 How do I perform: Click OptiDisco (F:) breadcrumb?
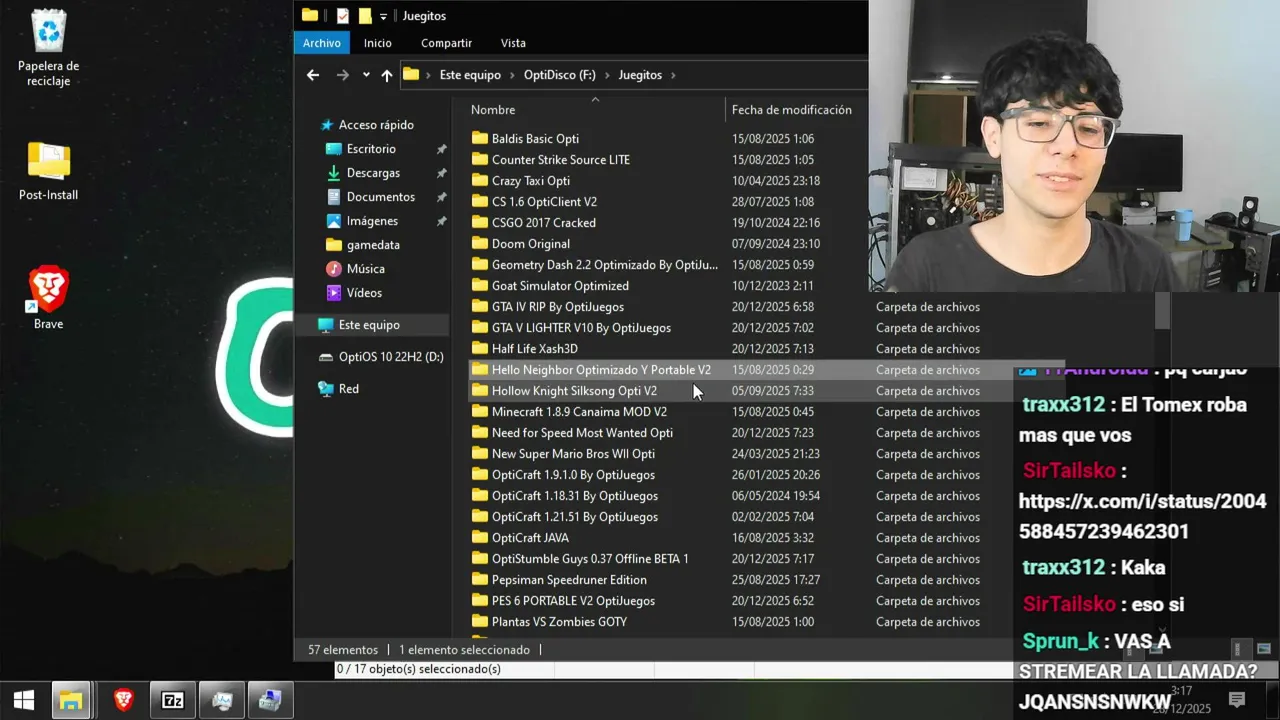tap(559, 75)
